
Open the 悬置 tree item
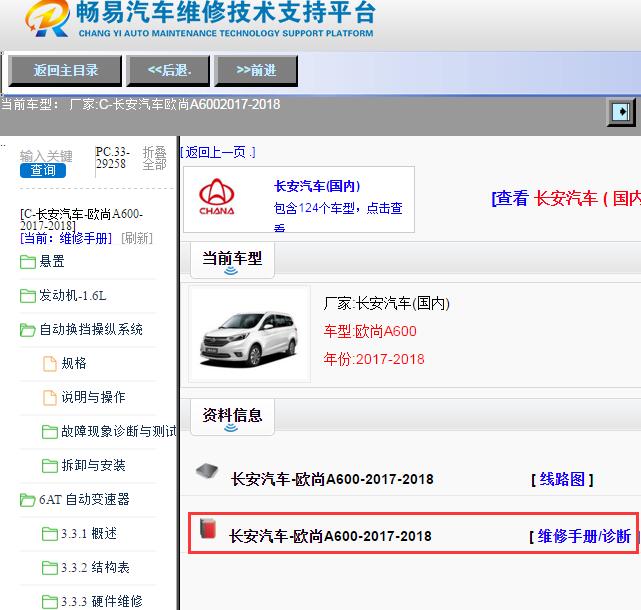52,261
